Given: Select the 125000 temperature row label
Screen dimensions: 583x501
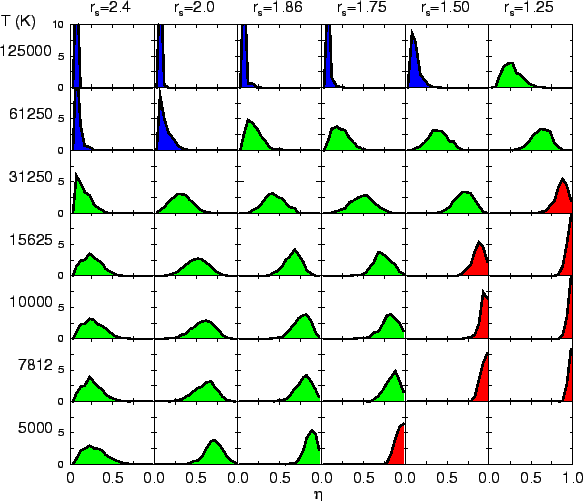Looking at the screenshot, I should click(x=26, y=51).
